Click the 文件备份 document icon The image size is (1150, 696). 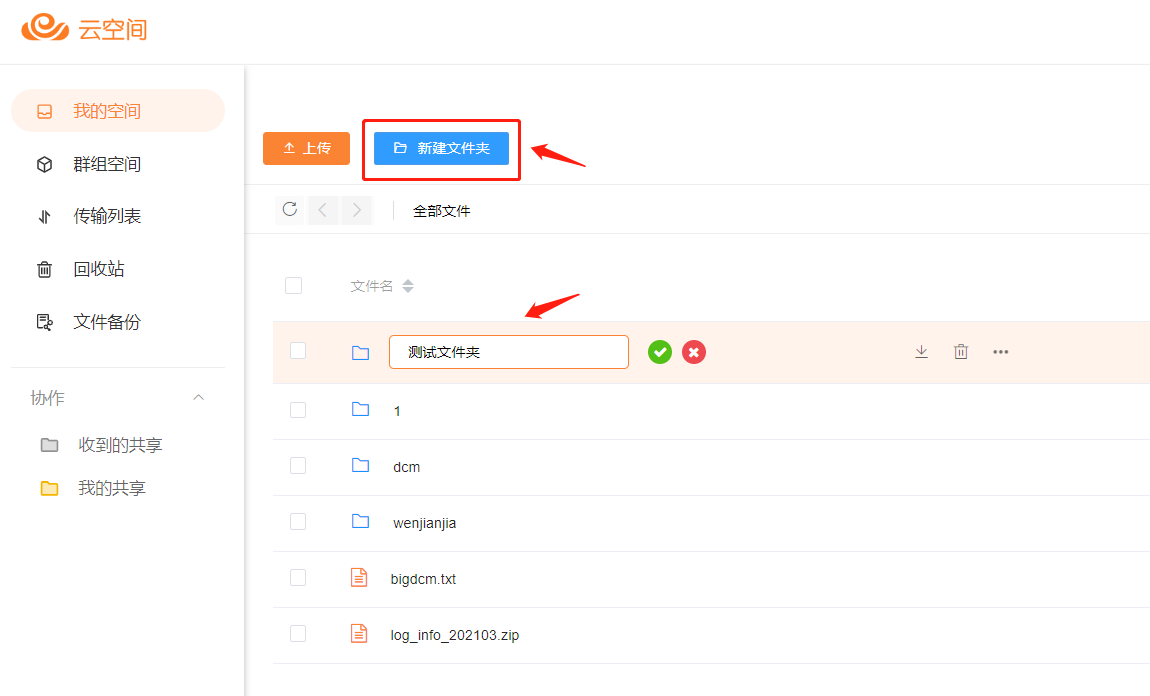45,322
